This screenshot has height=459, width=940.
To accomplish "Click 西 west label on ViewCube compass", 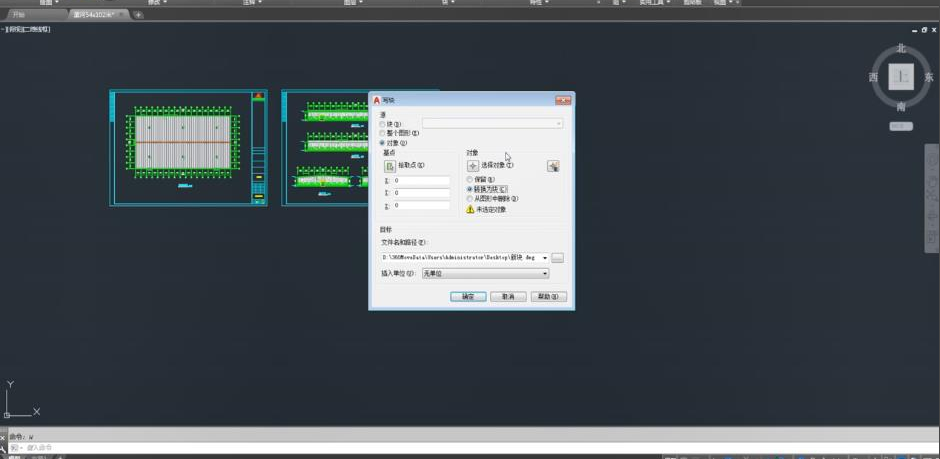I will point(873,77).
